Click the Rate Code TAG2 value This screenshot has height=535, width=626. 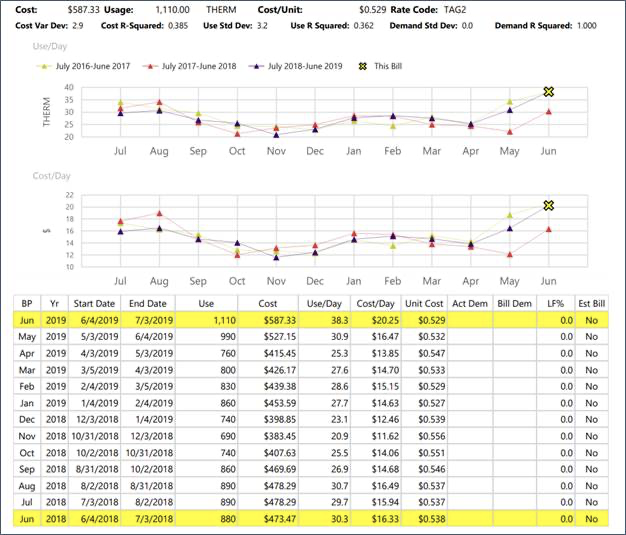coord(454,8)
